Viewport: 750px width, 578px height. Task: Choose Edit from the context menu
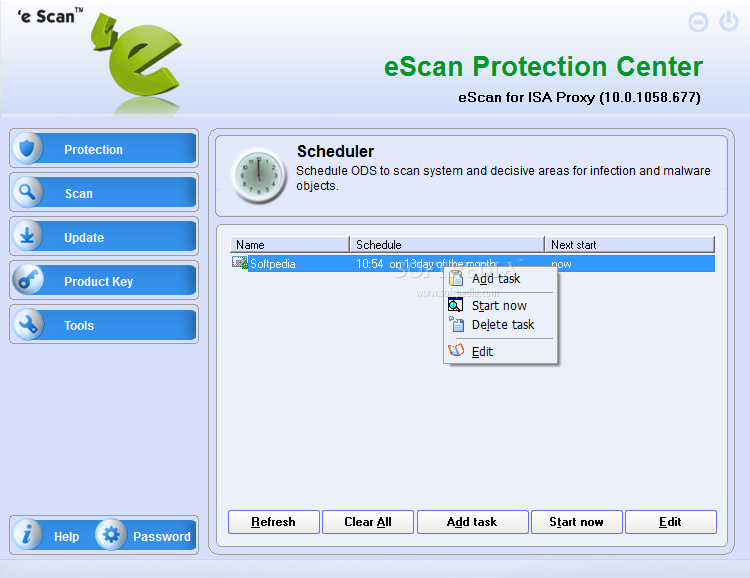[501, 351]
